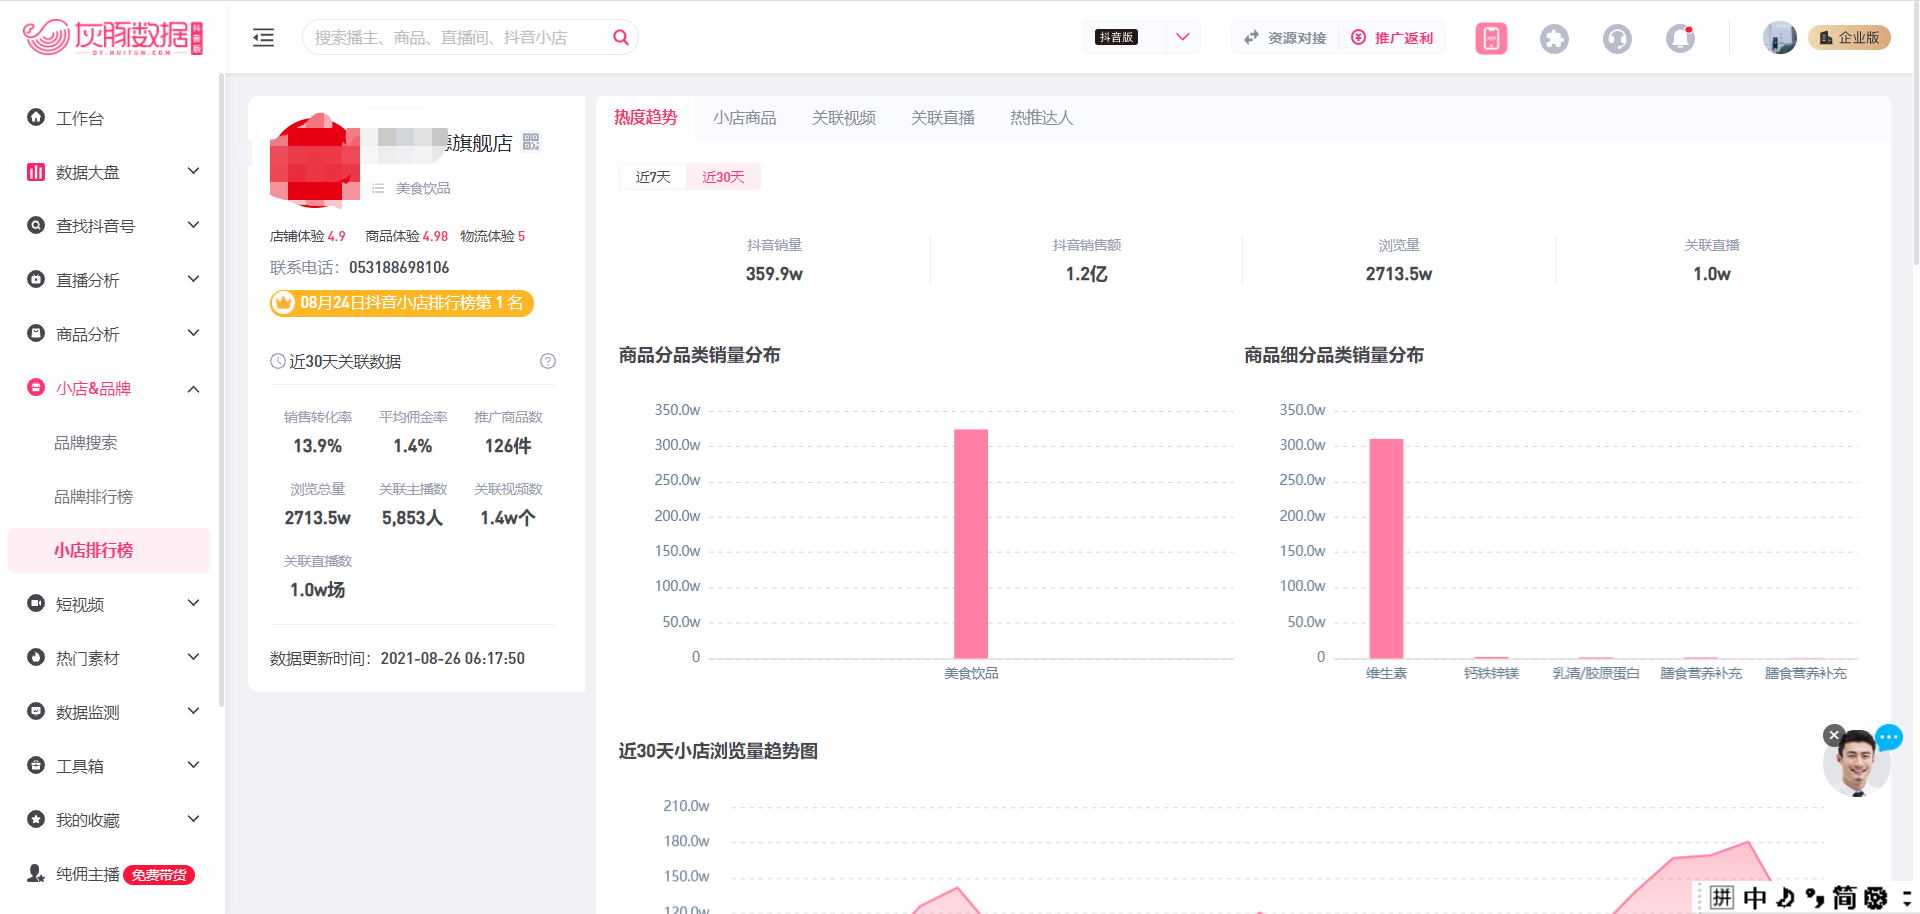Click the 短视频 sidebar icon
Viewport: 1920px width, 914px height.
click(36, 603)
